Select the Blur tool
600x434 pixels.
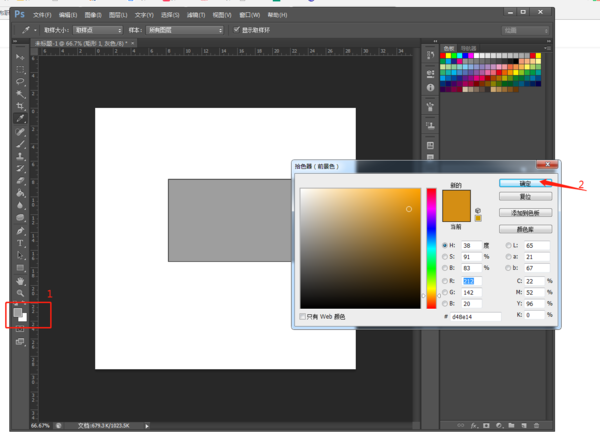pos(20,205)
